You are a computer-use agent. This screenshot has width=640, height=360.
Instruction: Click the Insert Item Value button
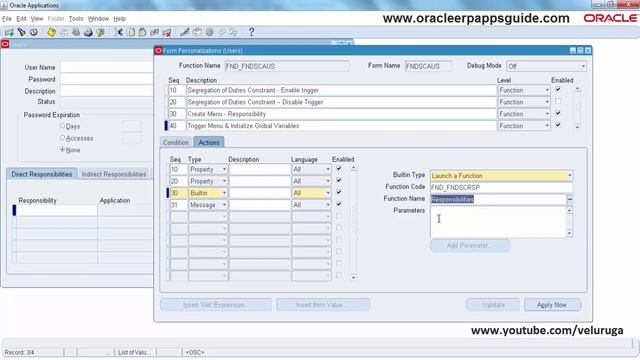pyautogui.click(x=323, y=305)
